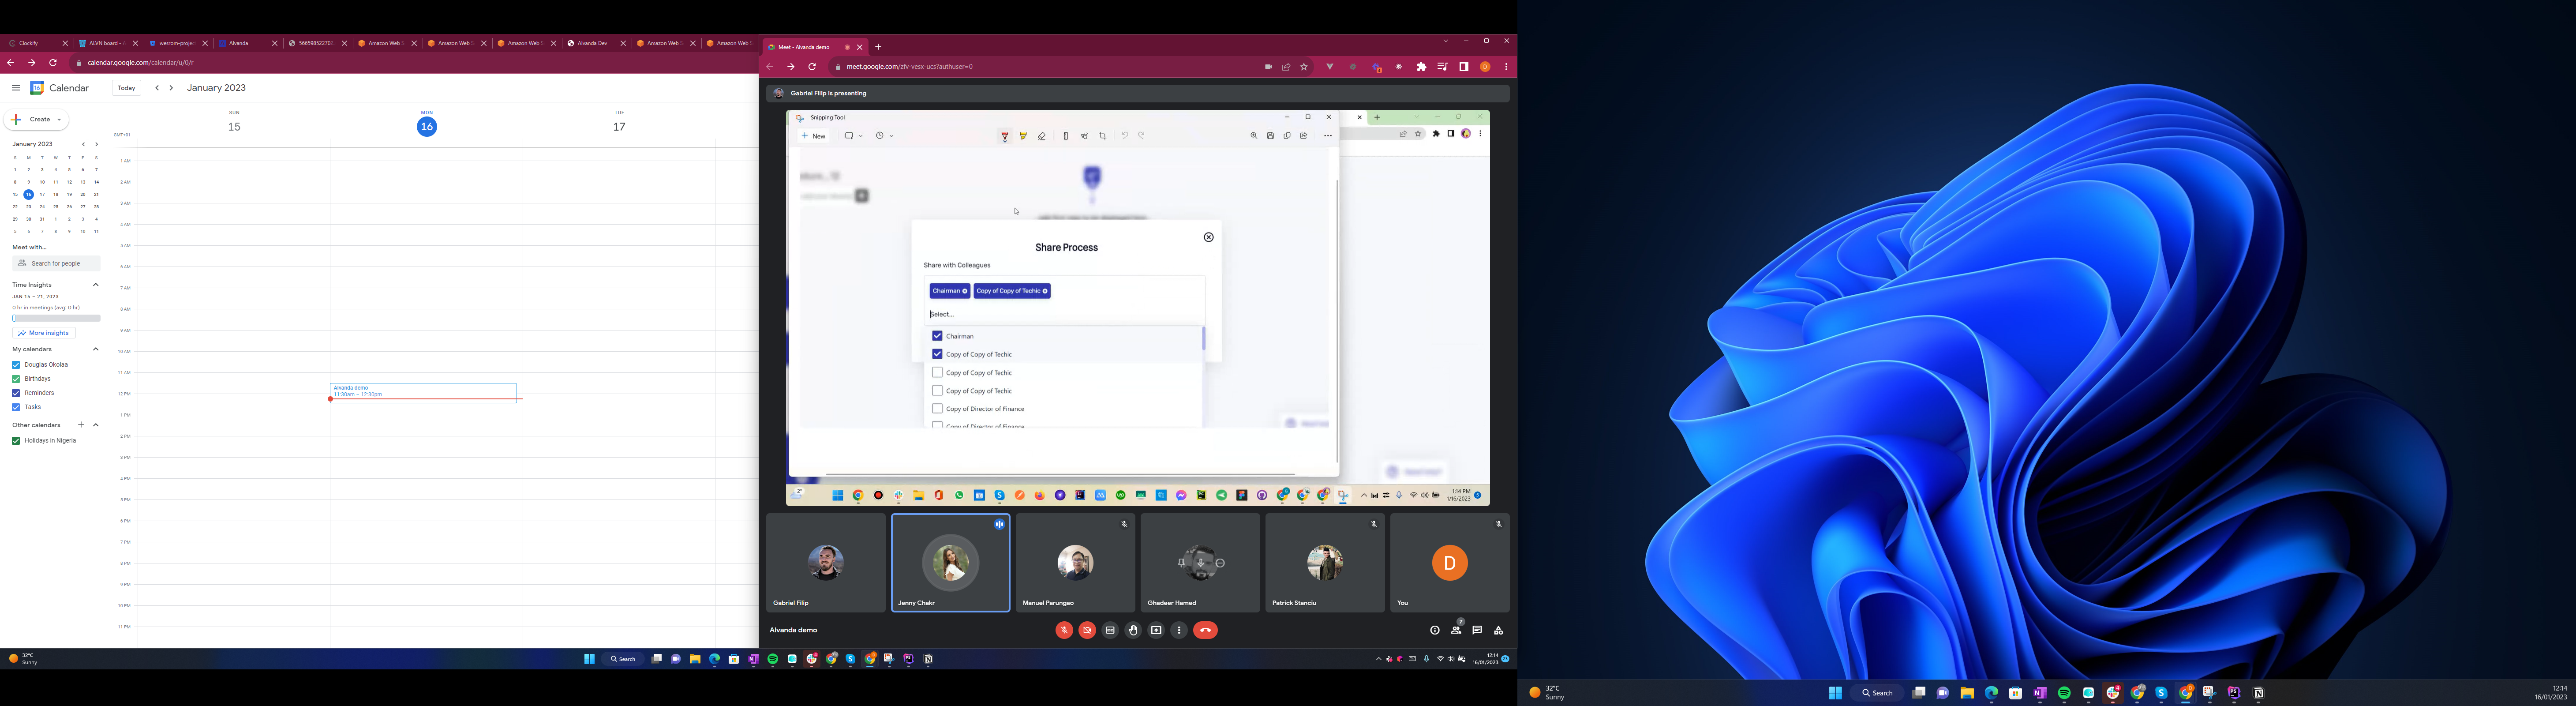
Task: Remove Ghadeer Hamed with the minus icon
Action: [x=1220, y=563]
